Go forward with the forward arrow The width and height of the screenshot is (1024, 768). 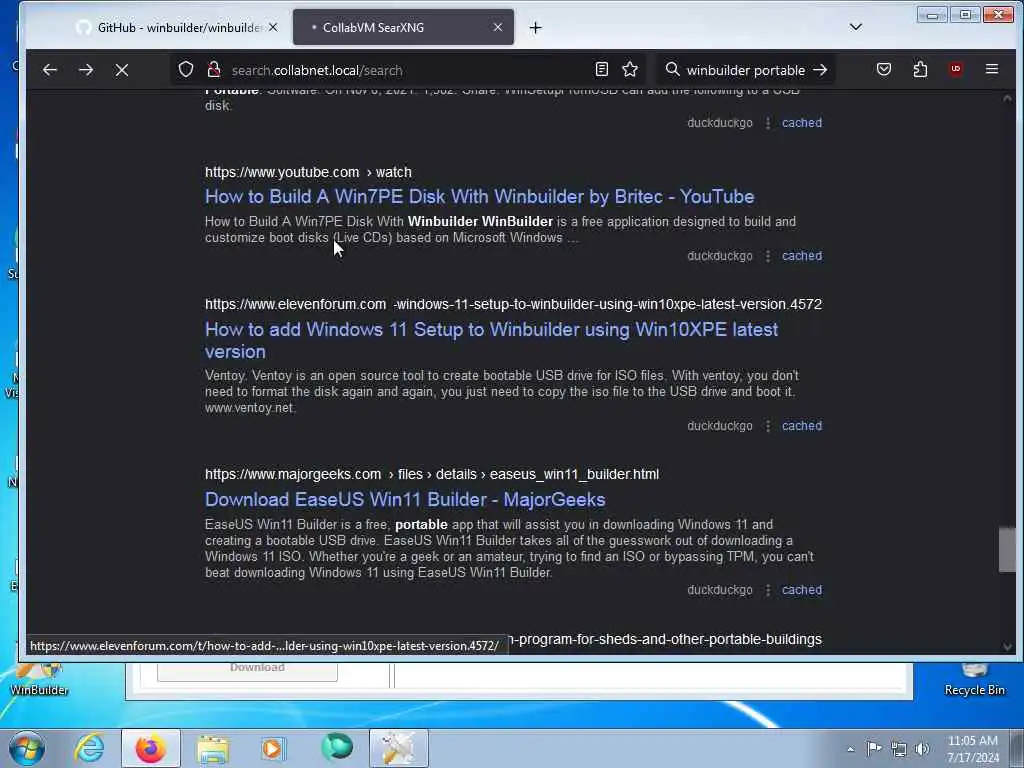point(86,70)
